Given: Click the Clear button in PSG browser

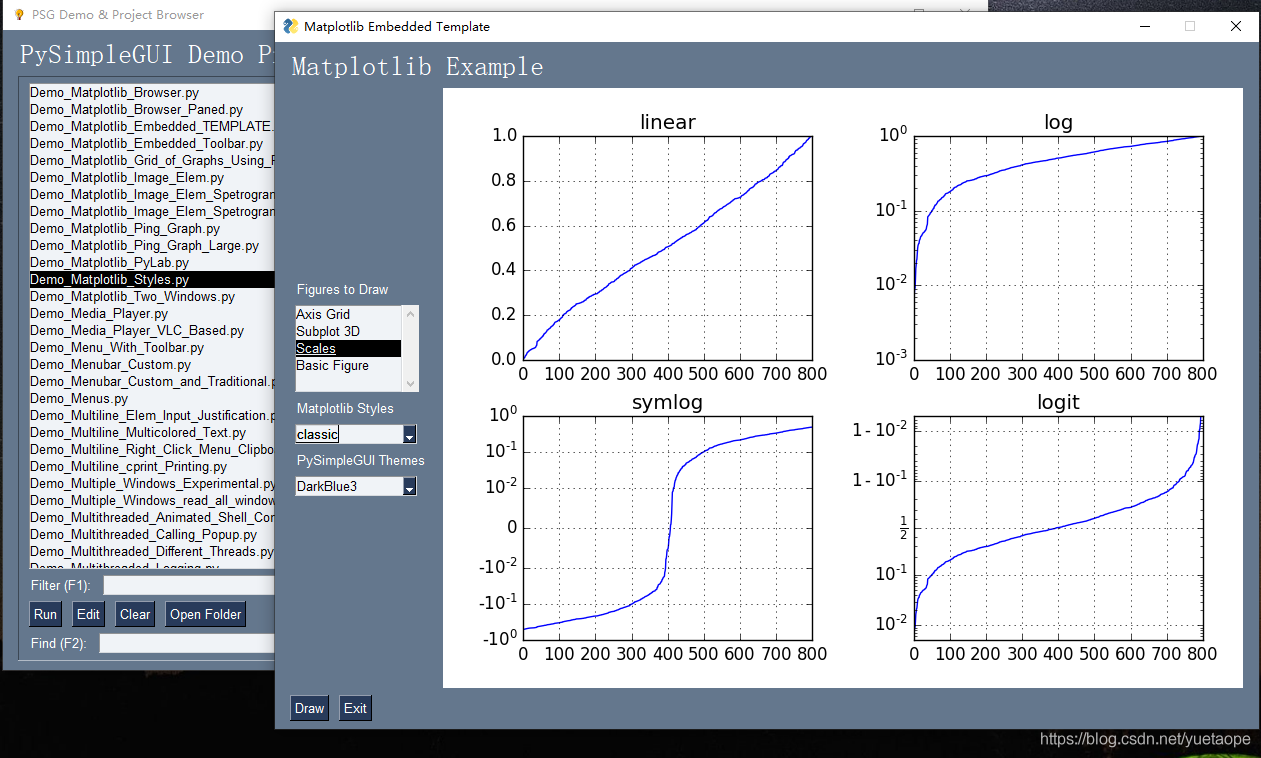Looking at the screenshot, I should pyautogui.click(x=135, y=614).
